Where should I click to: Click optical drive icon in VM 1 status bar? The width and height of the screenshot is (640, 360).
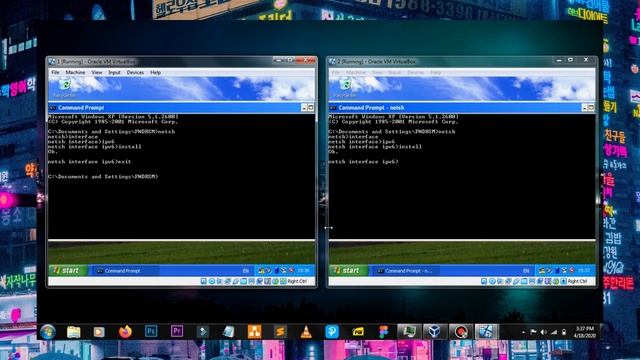[x=212, y=281]
